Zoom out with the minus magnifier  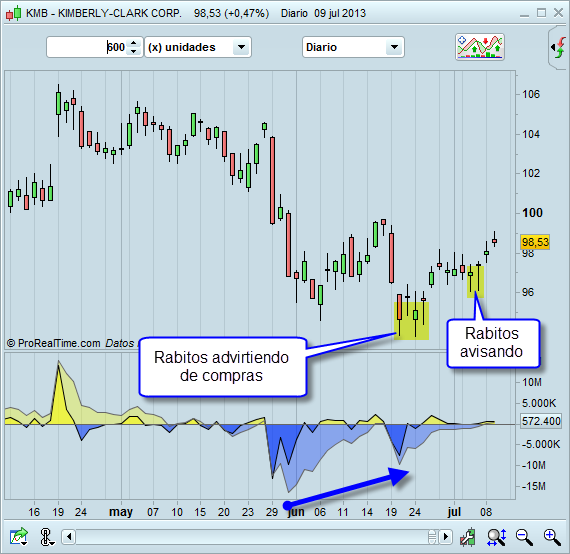pyautogui.click(x=524, y=537)
